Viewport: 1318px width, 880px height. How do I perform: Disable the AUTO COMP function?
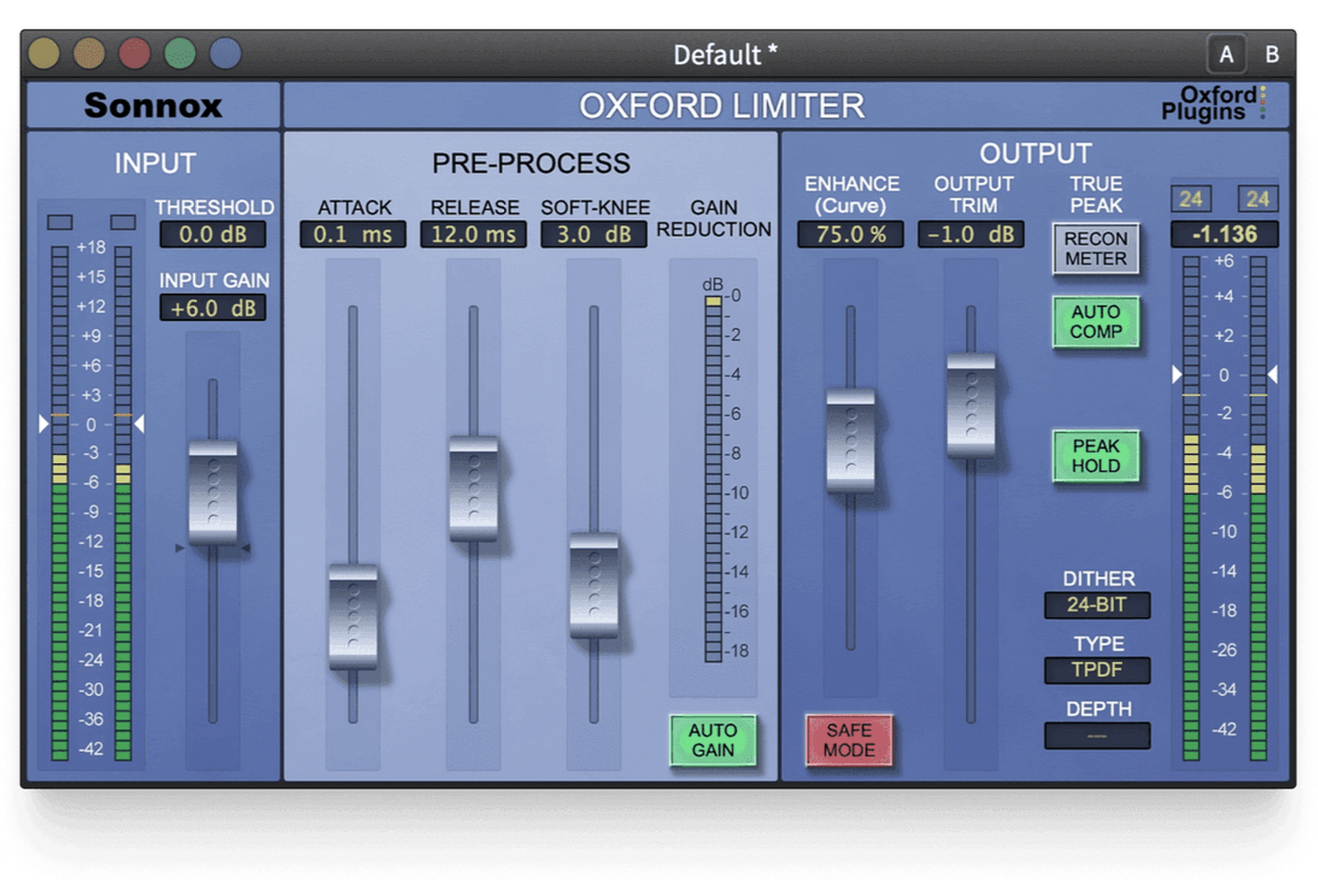(x=1097, y=323)
